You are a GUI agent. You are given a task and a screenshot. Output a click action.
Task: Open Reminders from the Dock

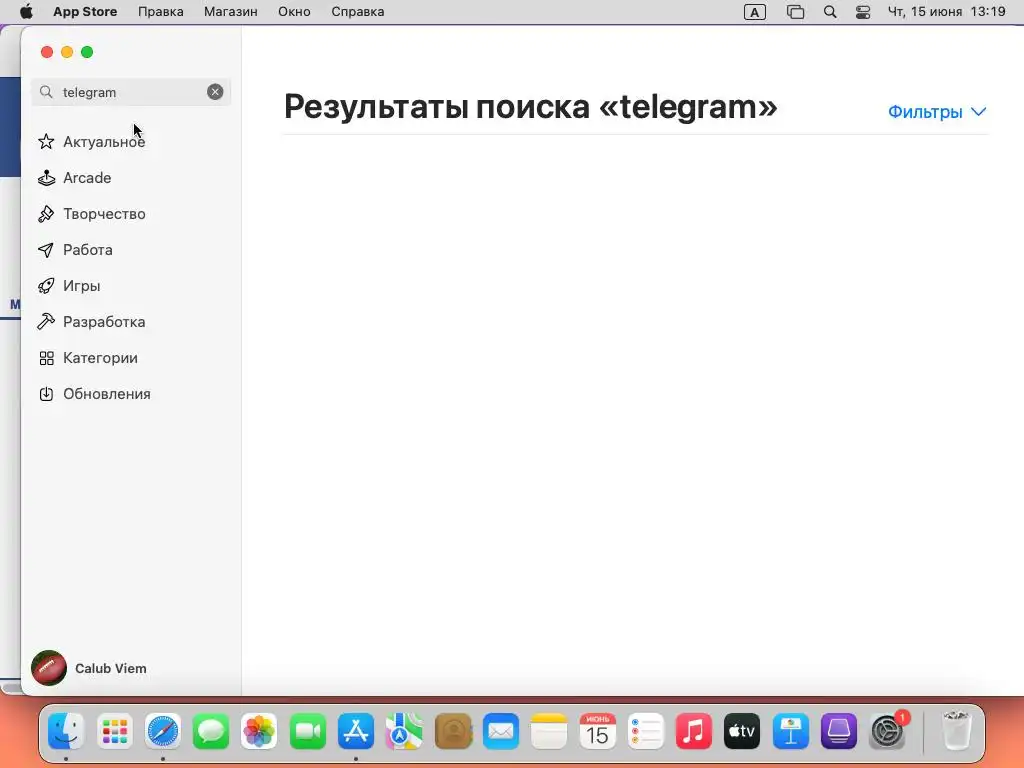[x=646, y=731]
